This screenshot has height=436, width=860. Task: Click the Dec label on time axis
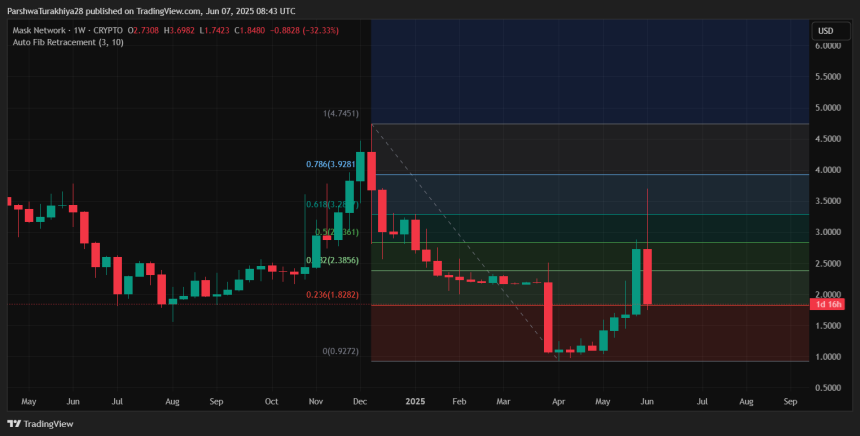358,401
